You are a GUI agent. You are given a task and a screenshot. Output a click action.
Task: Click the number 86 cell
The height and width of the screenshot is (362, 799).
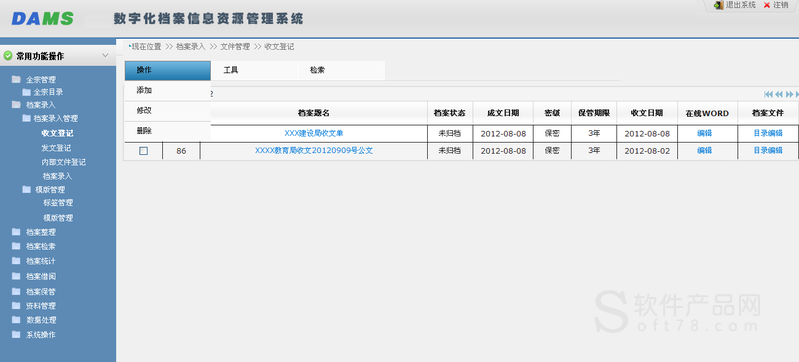pos(181,151)
